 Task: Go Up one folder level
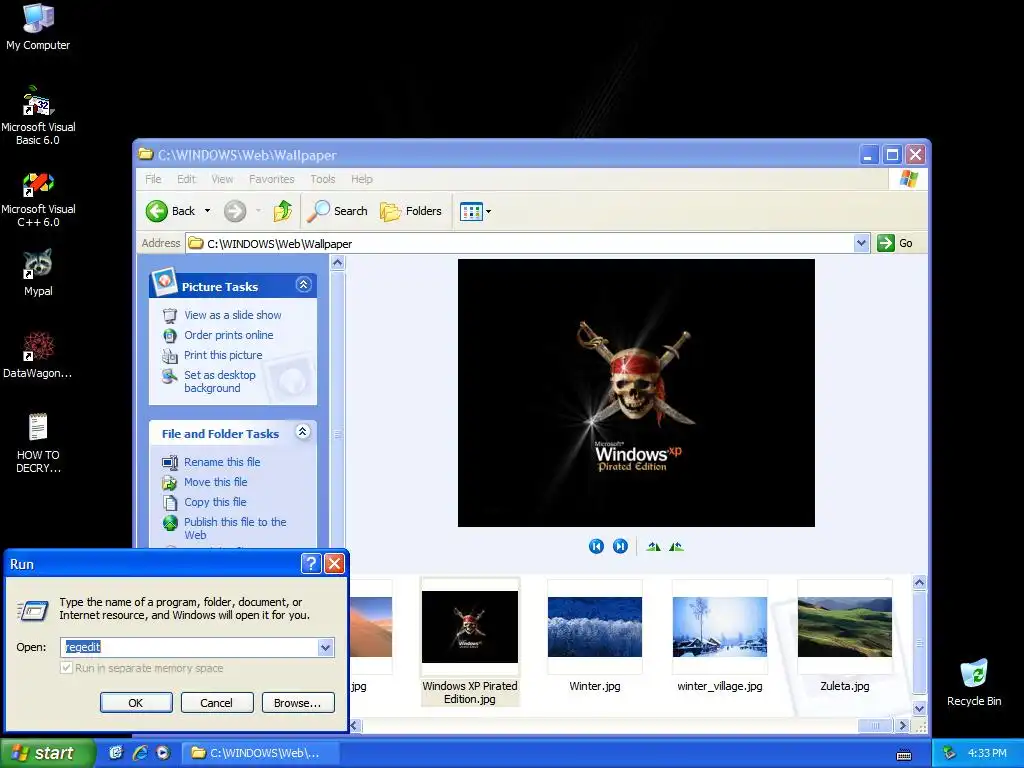pyautogui.click(x=283, y=211)
